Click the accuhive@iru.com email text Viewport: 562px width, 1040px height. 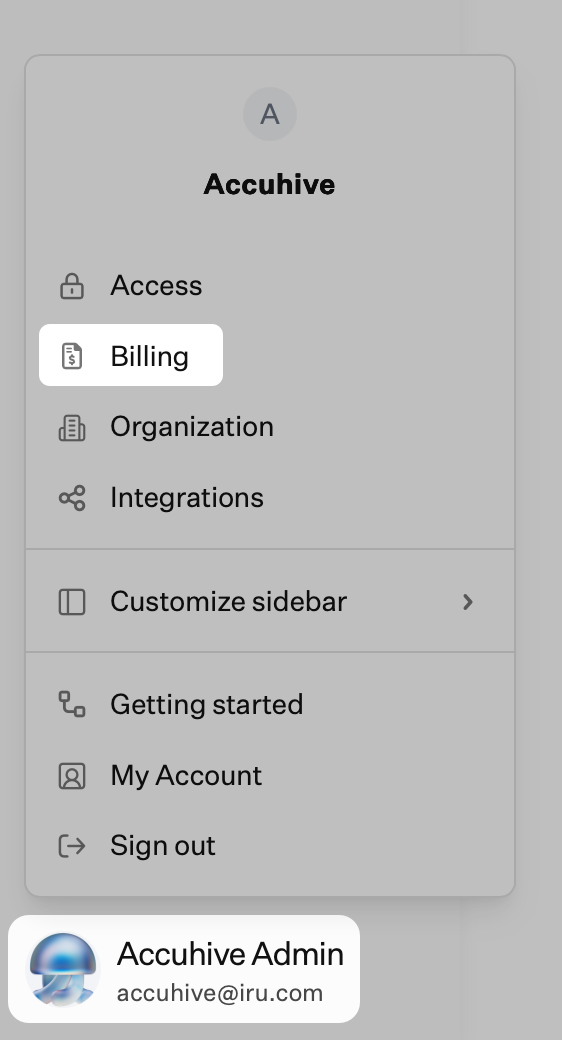pos(220,993)
